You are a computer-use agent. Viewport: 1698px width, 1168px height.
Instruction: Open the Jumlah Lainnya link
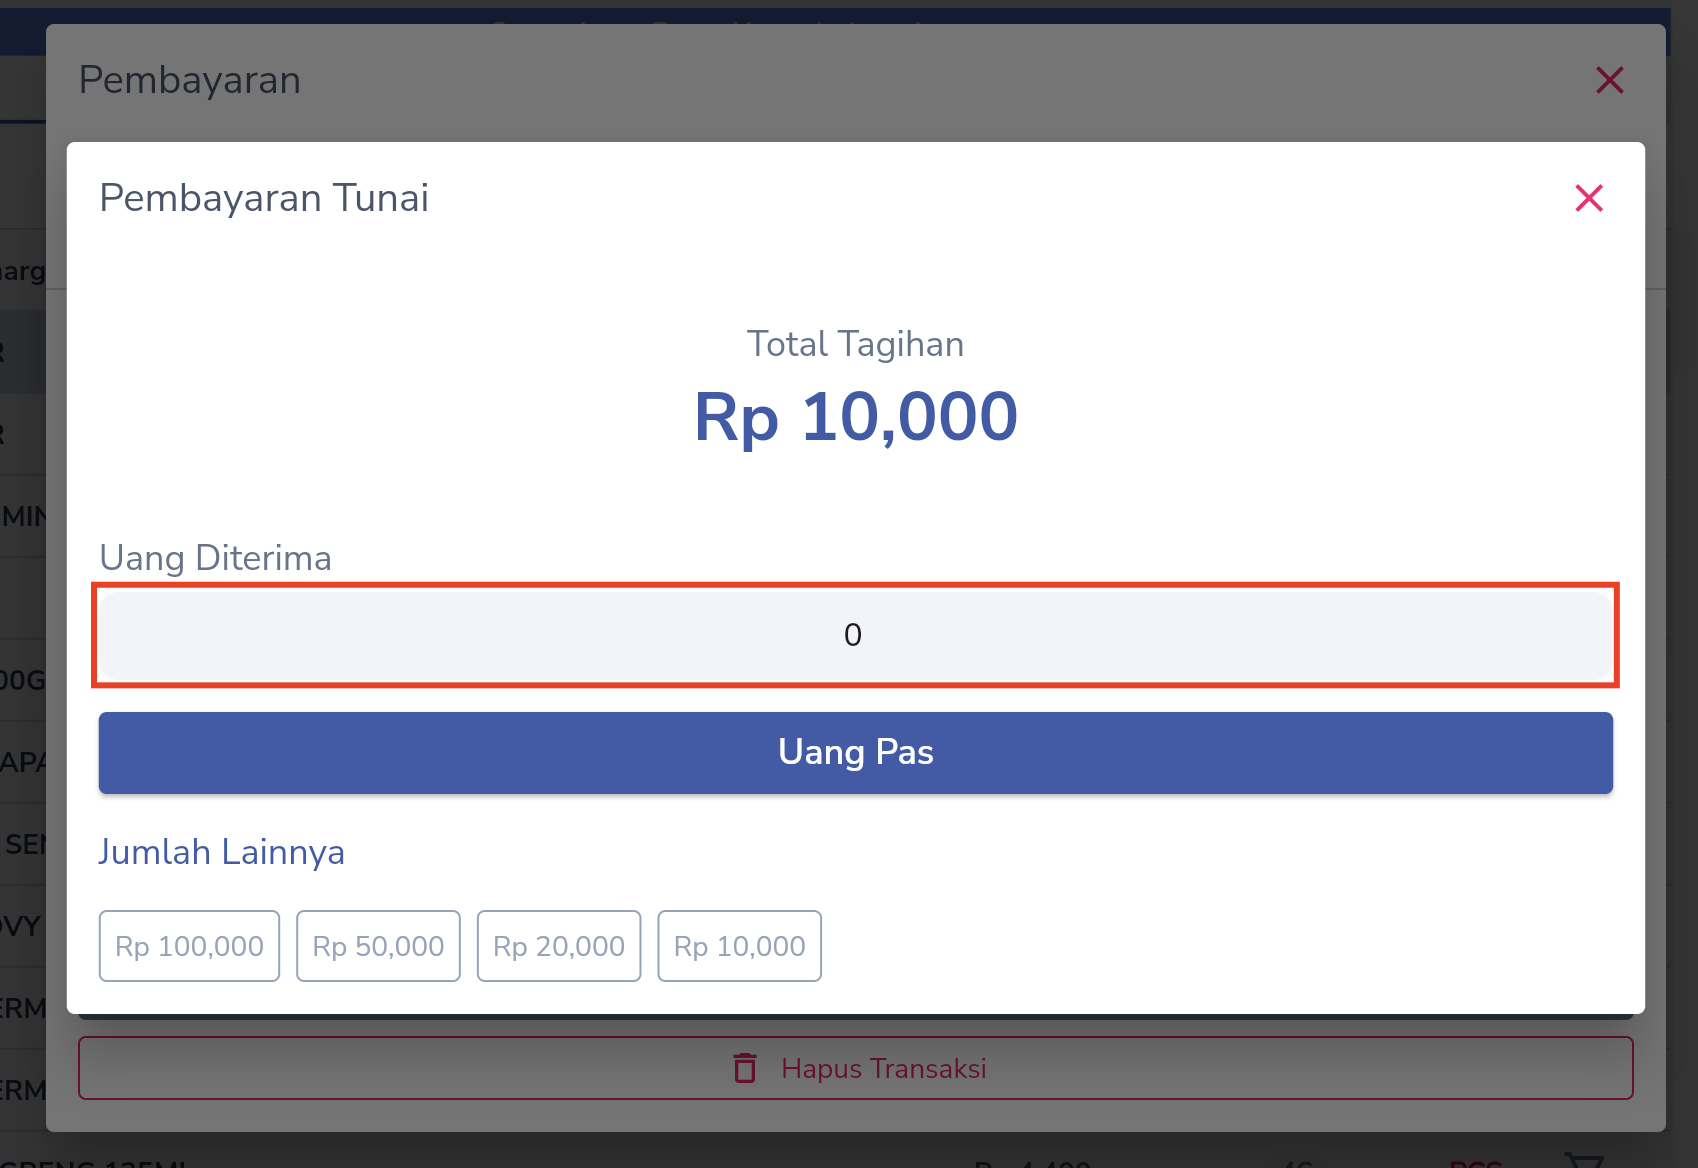(x=221, y=852)
